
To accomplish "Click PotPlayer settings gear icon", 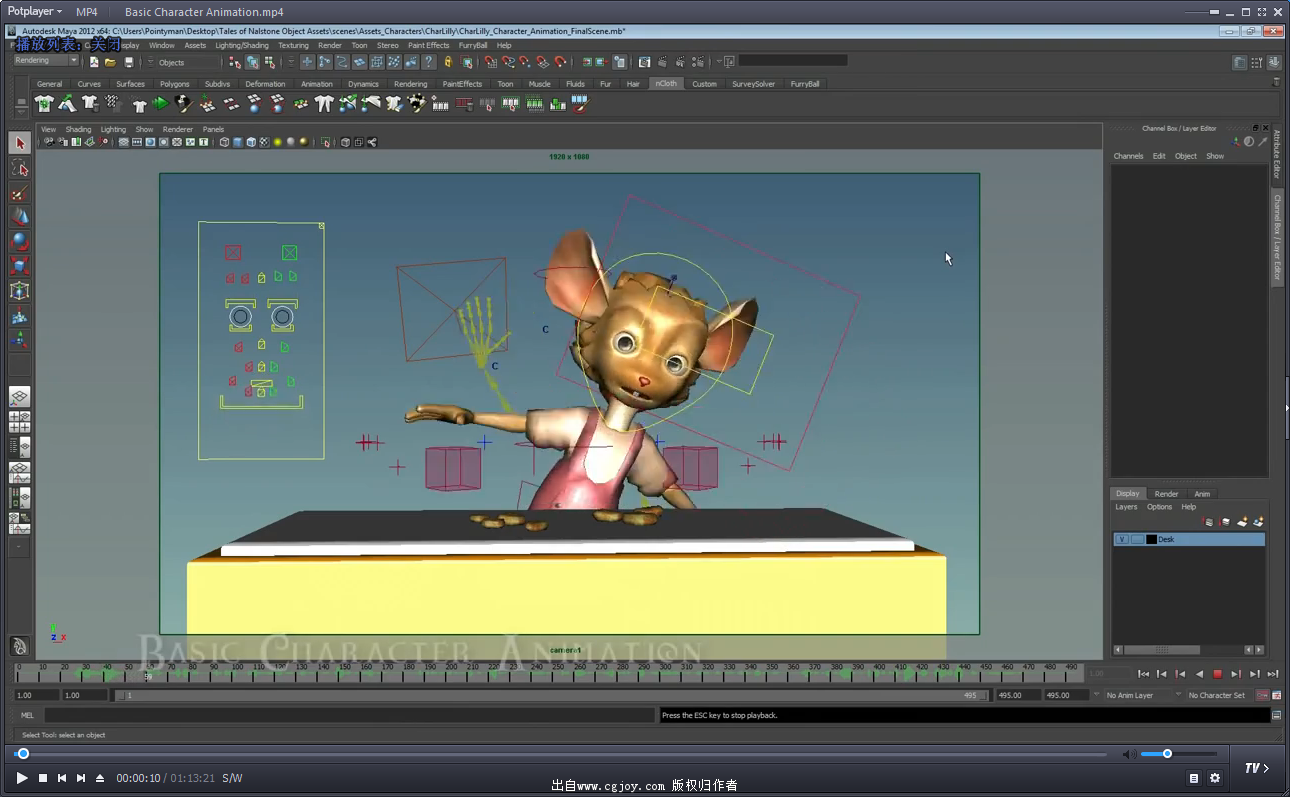I will click(1215, 778).
